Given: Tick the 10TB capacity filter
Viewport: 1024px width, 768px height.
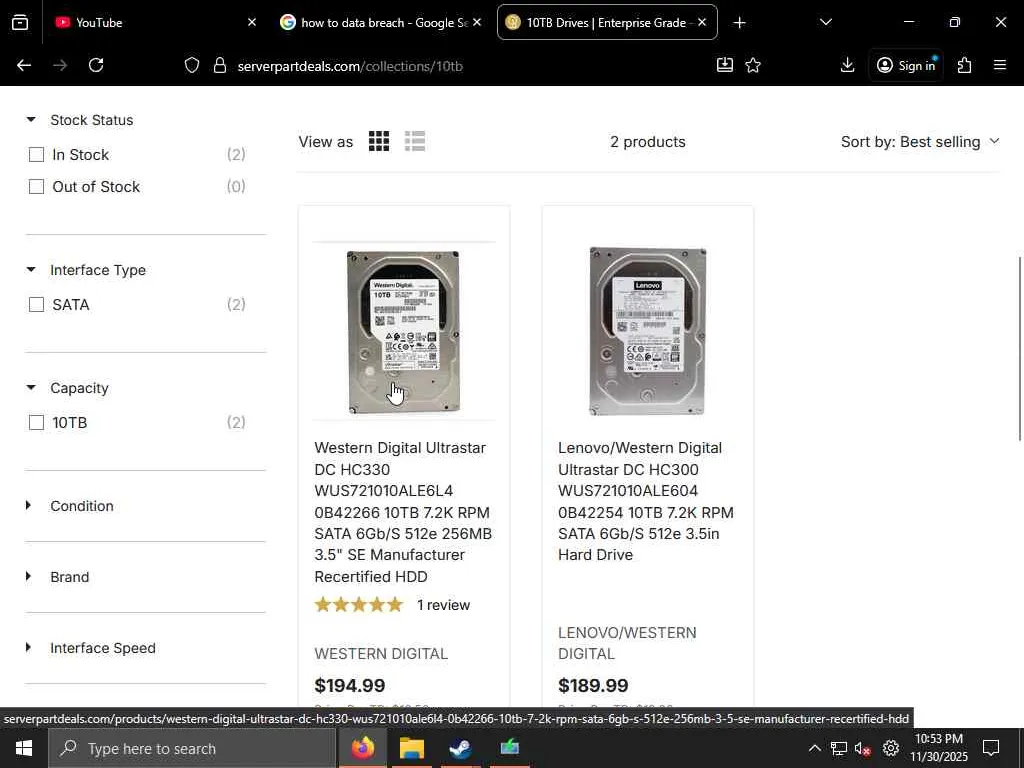Looking at the screenshot, I should (x=37, y=423).
